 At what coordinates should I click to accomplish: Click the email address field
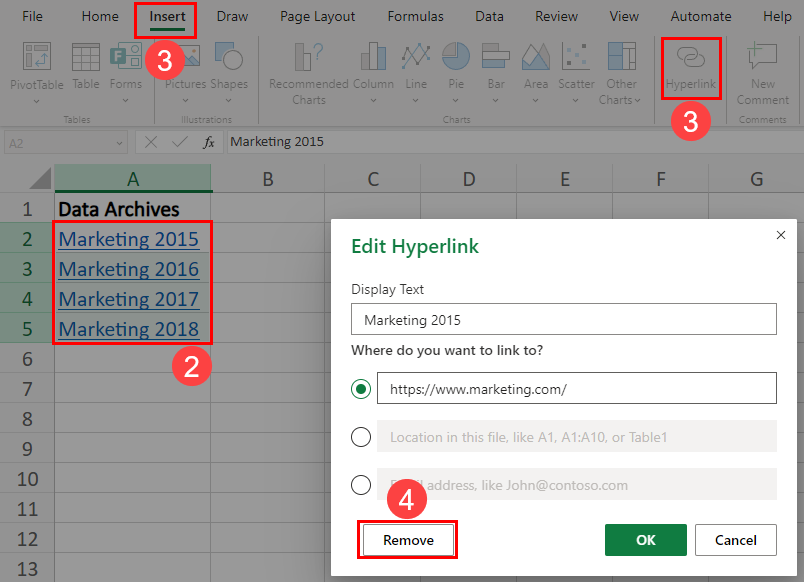coord(577,484)
